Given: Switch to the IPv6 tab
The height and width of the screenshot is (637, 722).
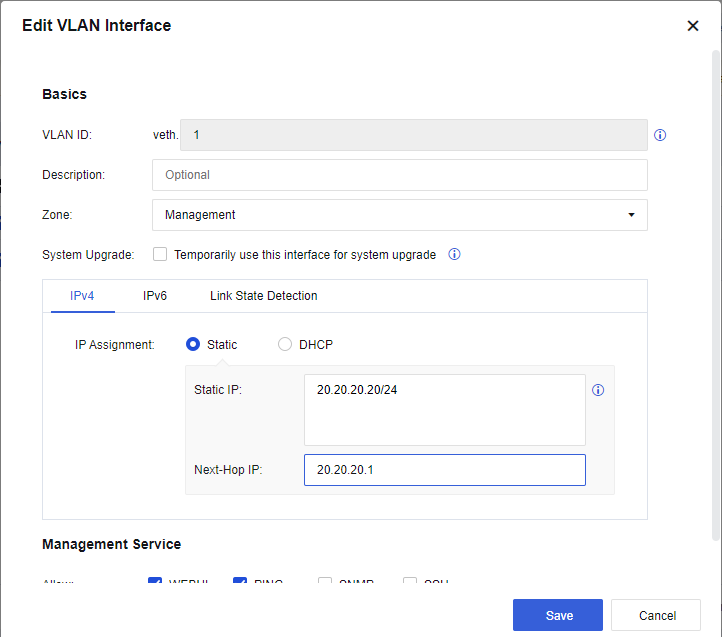Looking at the screenshot, I should [155, 296].
